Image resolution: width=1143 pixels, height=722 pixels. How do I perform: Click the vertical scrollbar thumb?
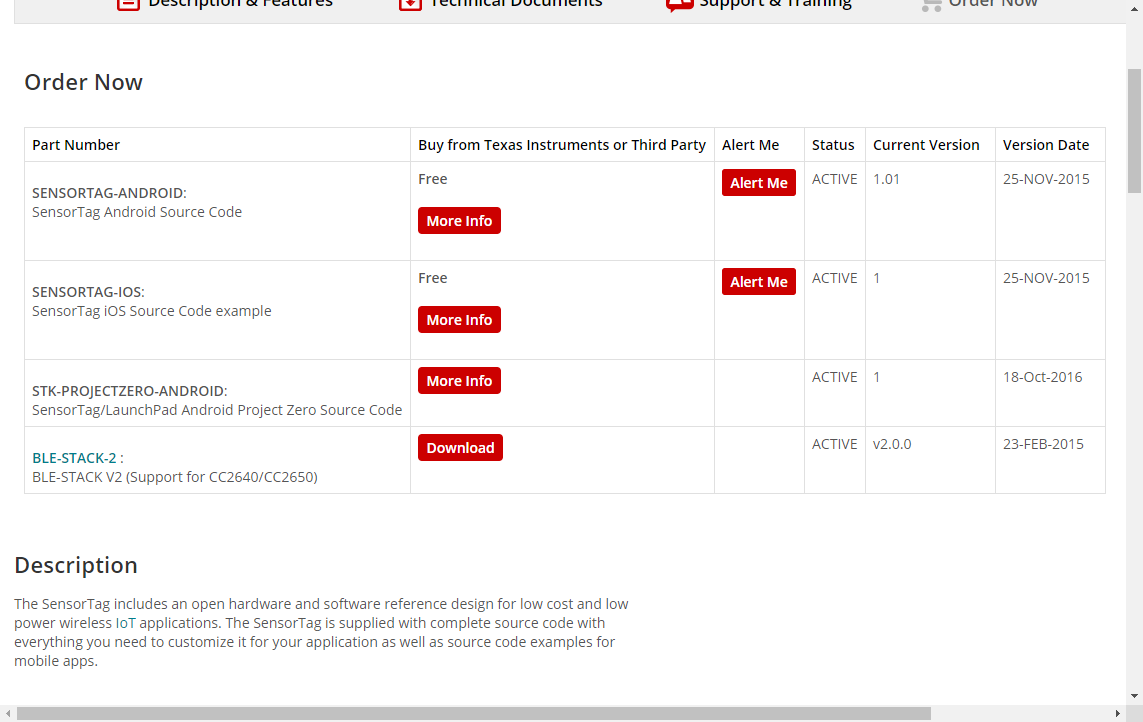tap(1134, 130)
